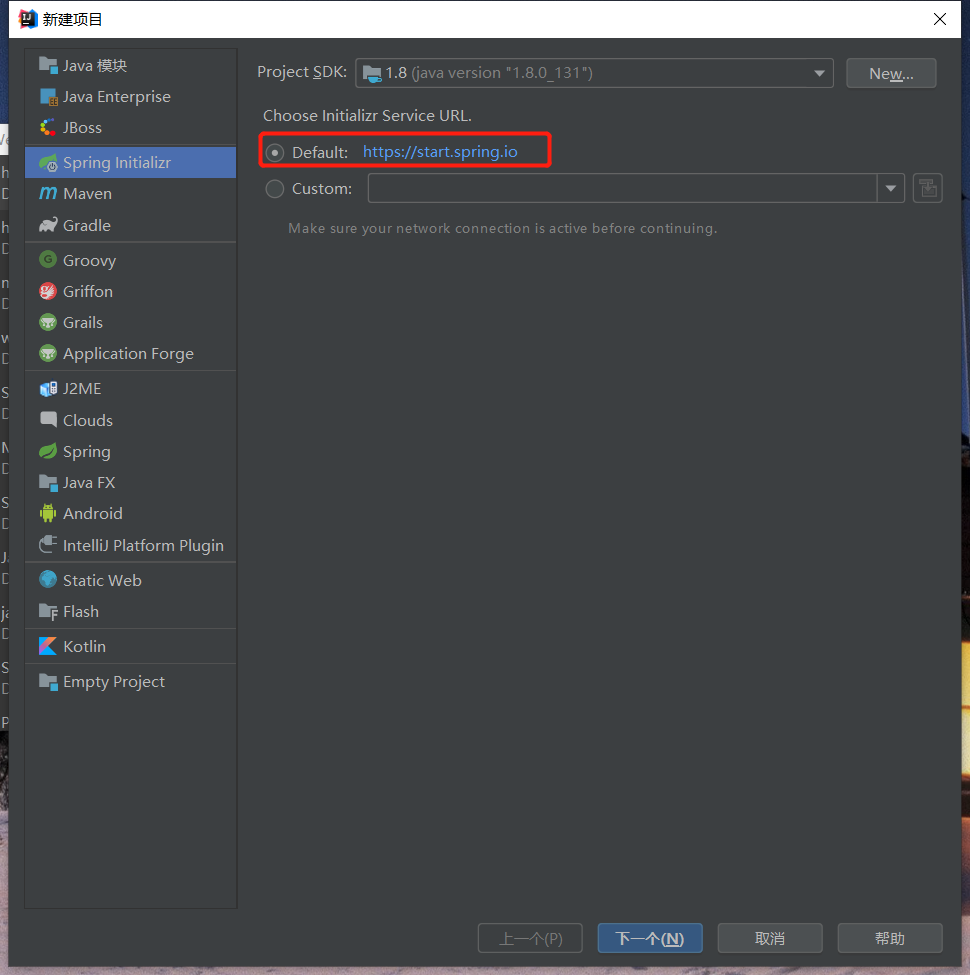Image resolution: width=970 pixels, height=975 pixels.
Task: Choose Empty Project from the list
Action: (113, 682)
